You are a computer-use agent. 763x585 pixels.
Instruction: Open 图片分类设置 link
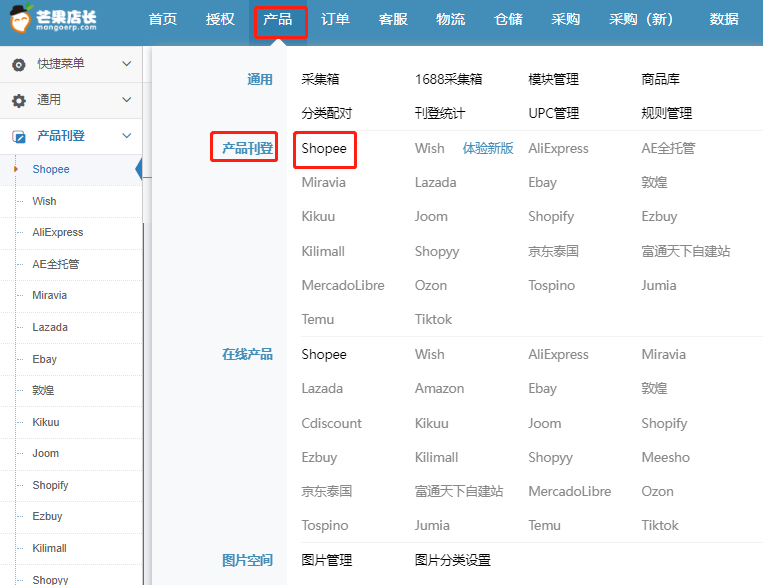453,561
